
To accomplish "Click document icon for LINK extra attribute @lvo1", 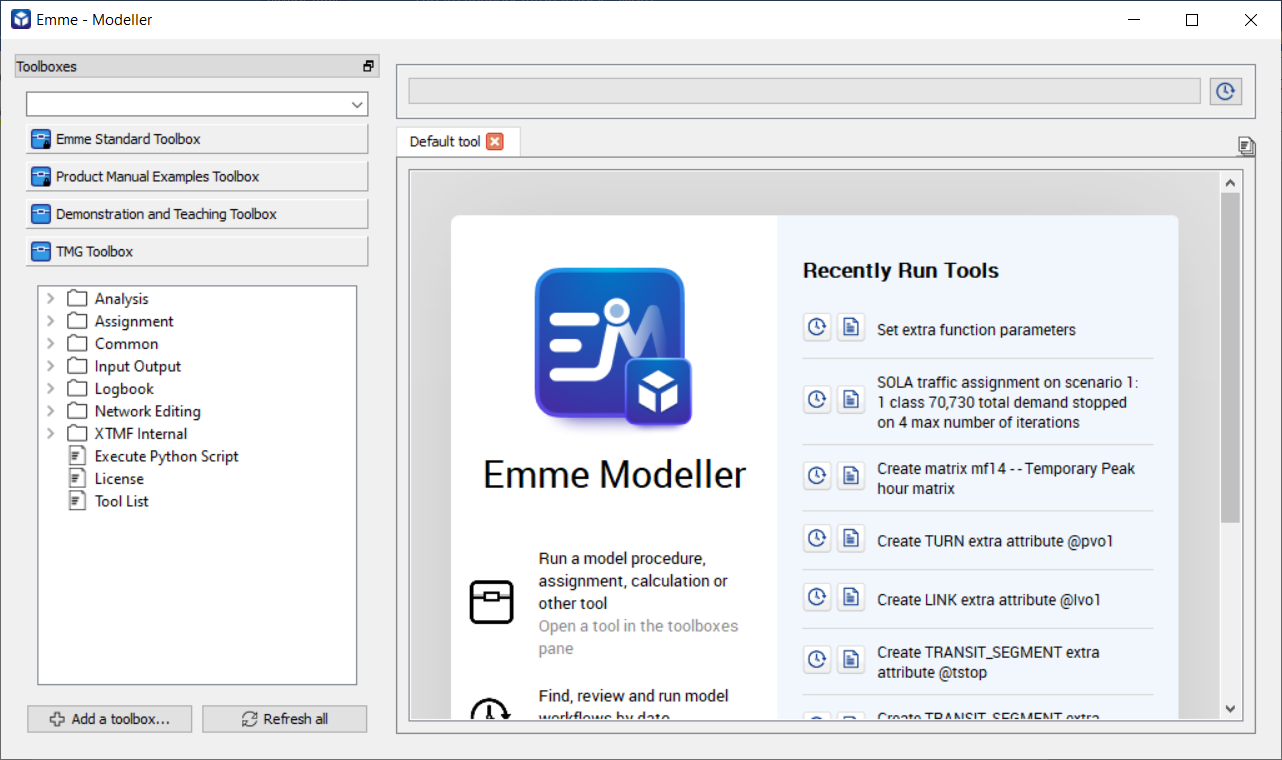I will coord(850,597).
